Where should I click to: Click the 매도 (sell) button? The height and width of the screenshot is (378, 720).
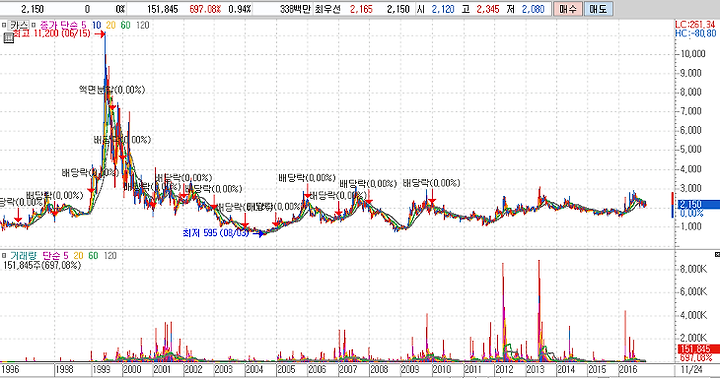tap(598, 9)
